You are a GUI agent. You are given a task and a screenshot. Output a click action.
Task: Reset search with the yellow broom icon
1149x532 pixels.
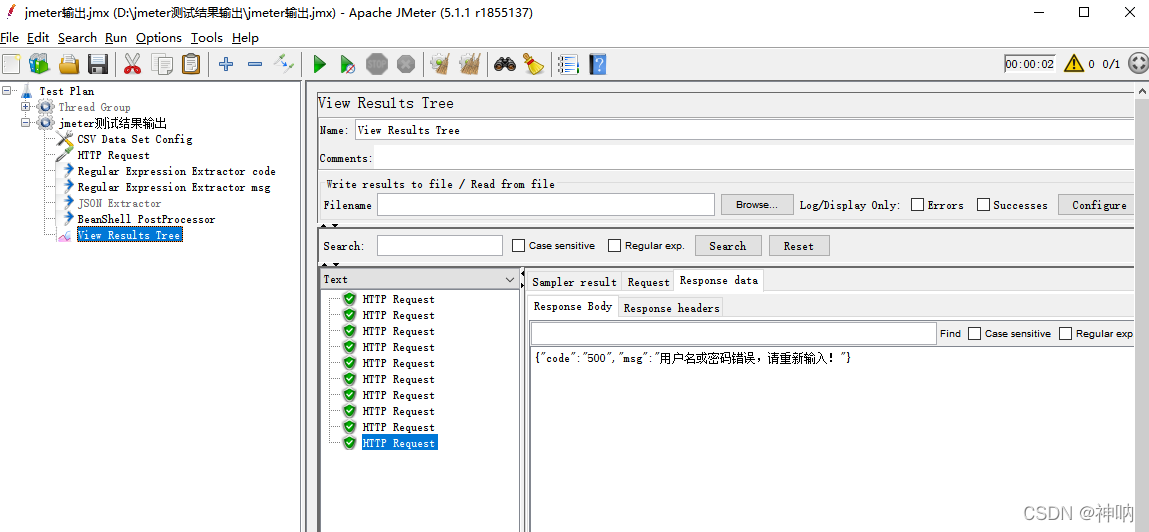point(533,64)
